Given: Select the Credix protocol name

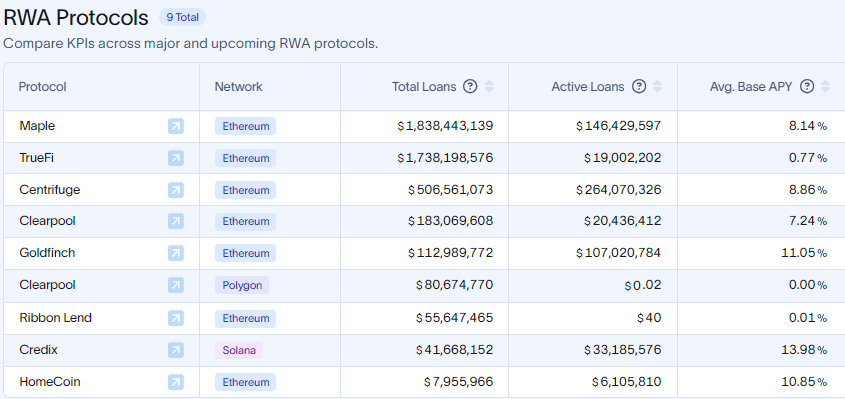Looking at the screenshot, I should tap(38, 350).
